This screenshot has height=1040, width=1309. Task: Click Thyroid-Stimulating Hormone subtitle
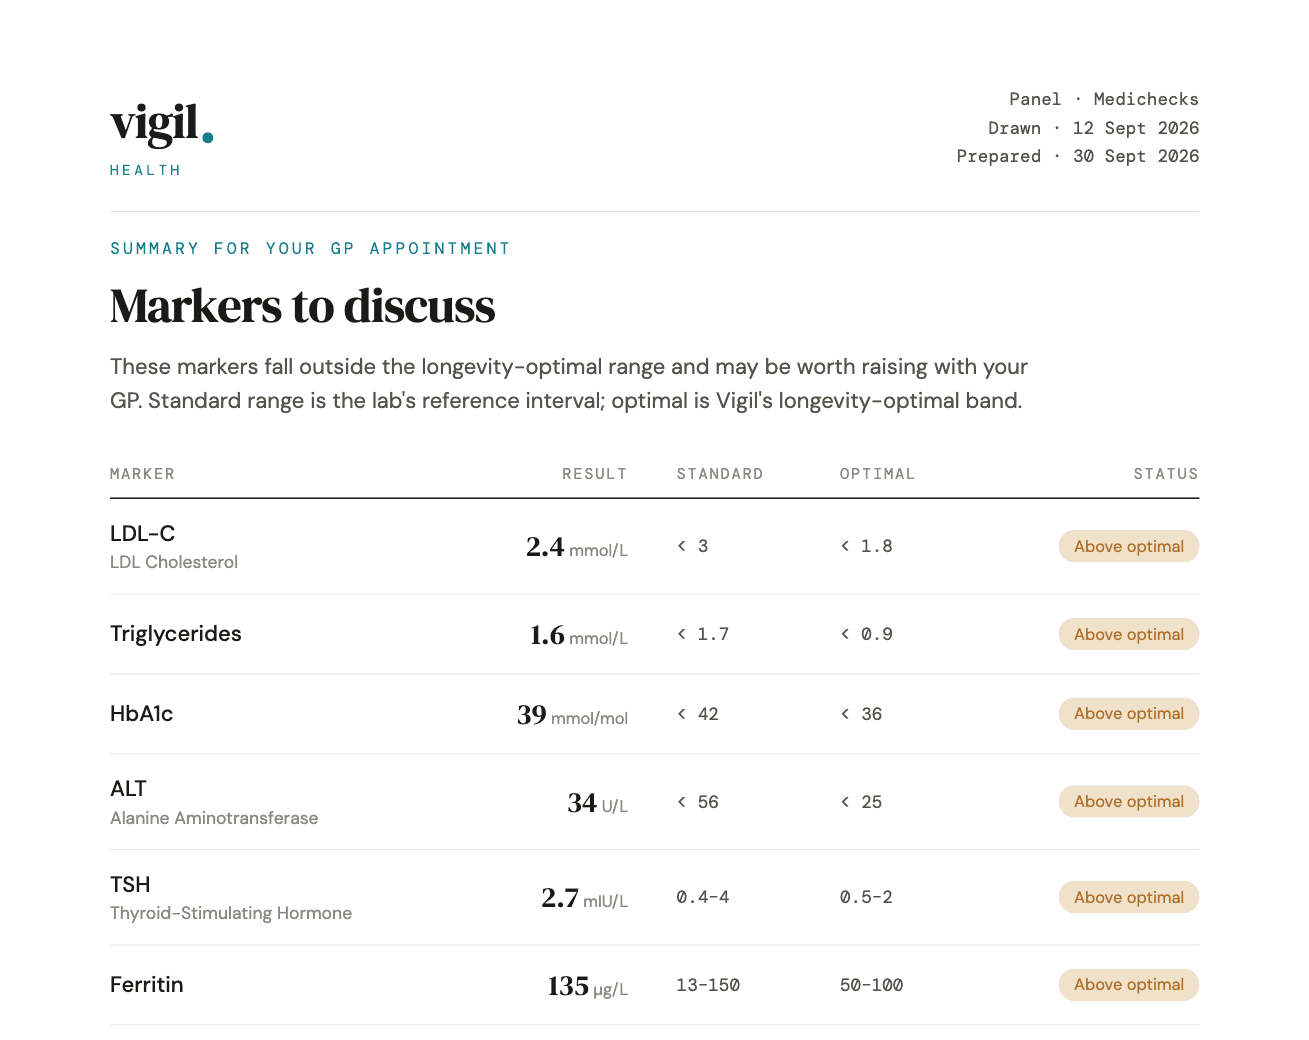[x=231, y=913]
